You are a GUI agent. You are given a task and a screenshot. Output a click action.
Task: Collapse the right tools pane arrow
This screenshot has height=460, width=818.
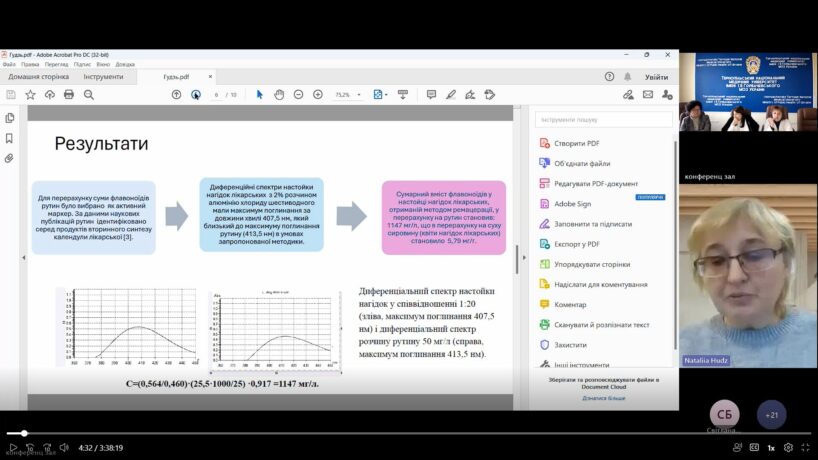coord(518,258)
